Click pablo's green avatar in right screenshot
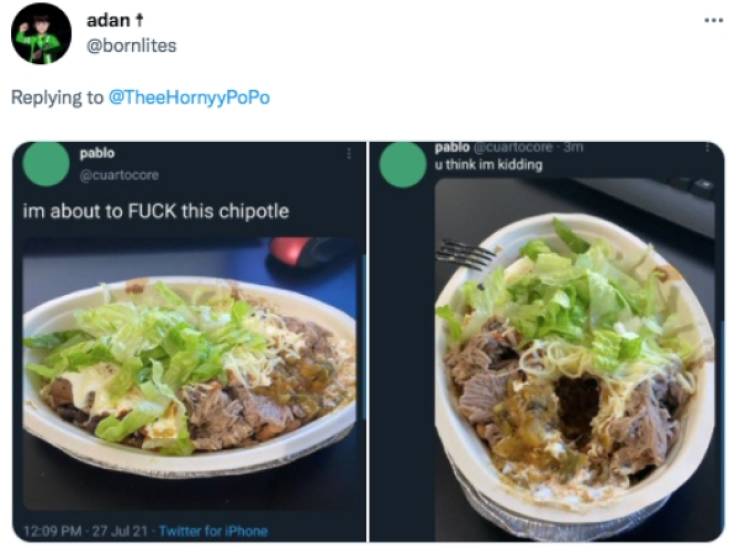The height and width of the screenshot is (559, 740). (403, 165)
